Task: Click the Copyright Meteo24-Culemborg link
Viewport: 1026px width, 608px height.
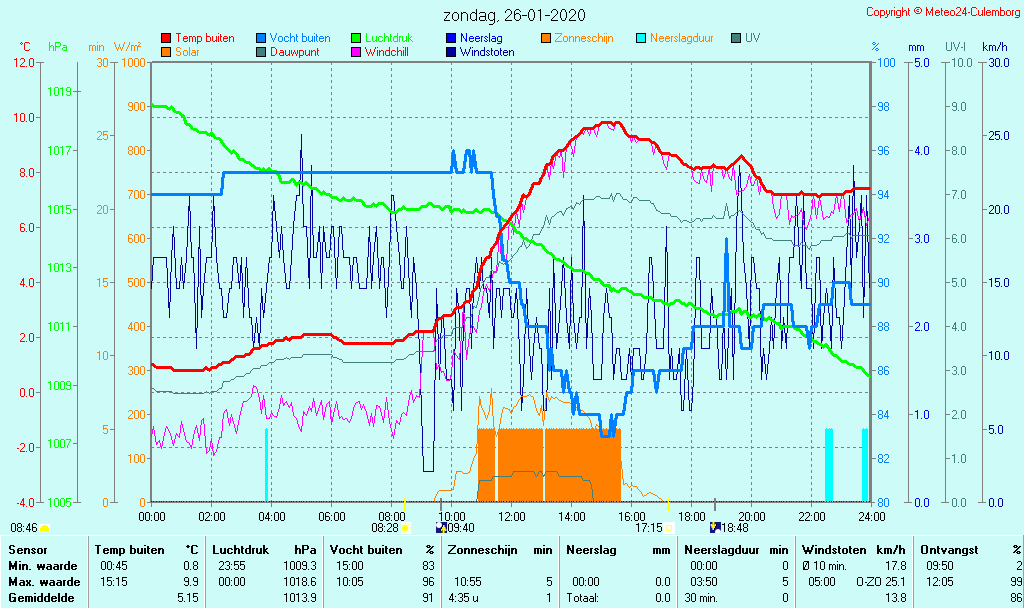Action: [x=942, y=12]
